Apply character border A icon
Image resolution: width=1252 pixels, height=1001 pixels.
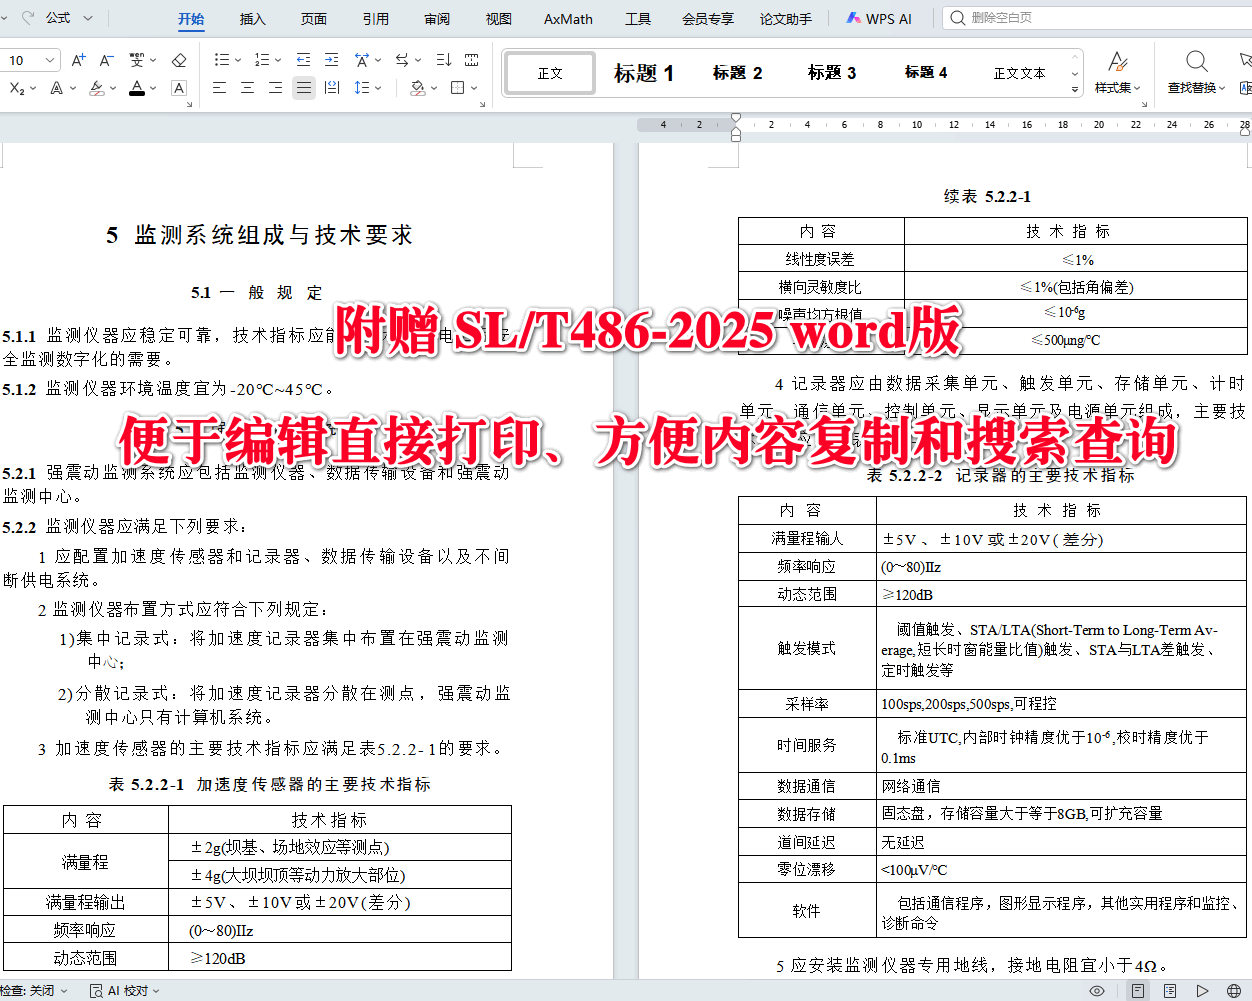click(x=179, y=88)
